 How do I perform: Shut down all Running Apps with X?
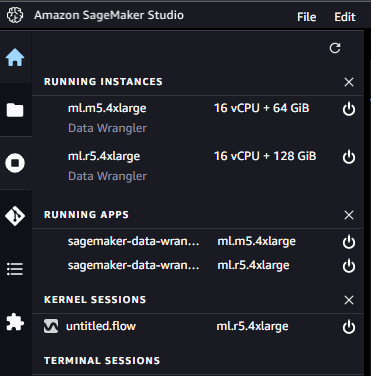349,215
